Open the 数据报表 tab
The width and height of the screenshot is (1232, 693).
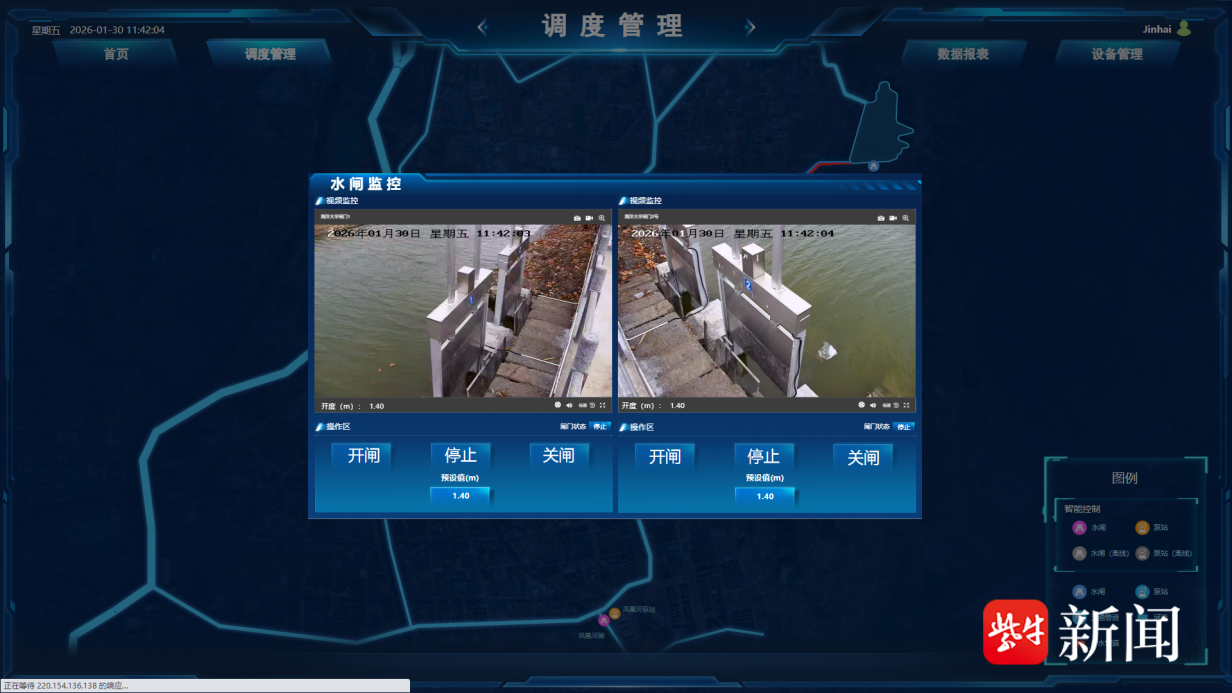click(x=963, y=54)
